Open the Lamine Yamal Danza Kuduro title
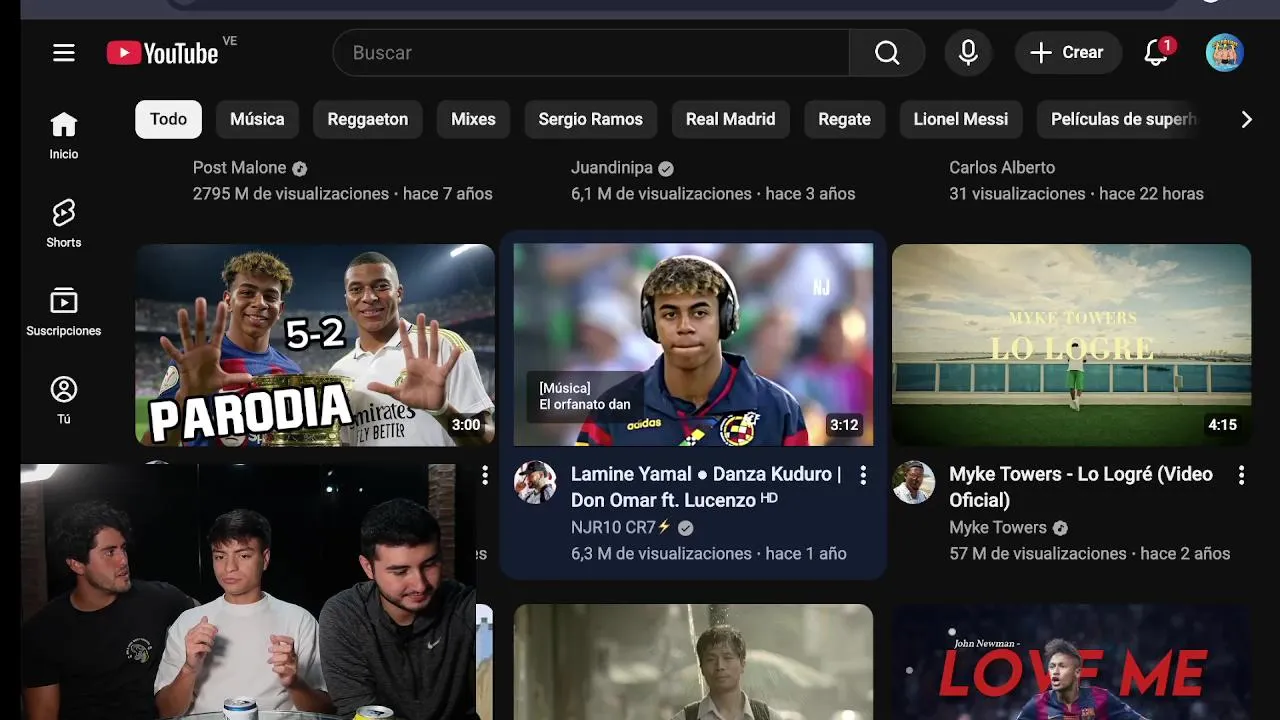The width and height of the screenshot is (1280, 720). tap(706, 487)
